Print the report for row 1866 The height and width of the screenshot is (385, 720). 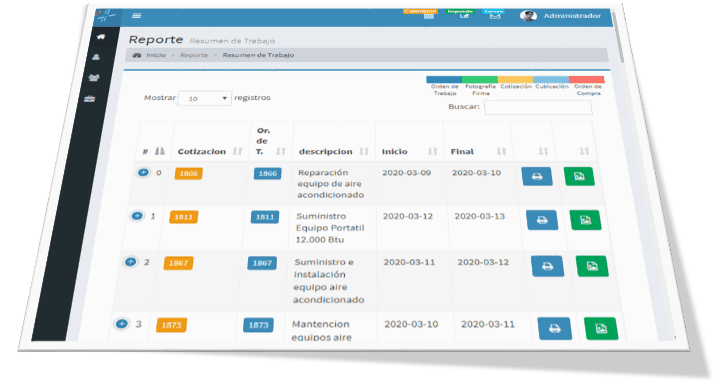[x=537, y=176]
